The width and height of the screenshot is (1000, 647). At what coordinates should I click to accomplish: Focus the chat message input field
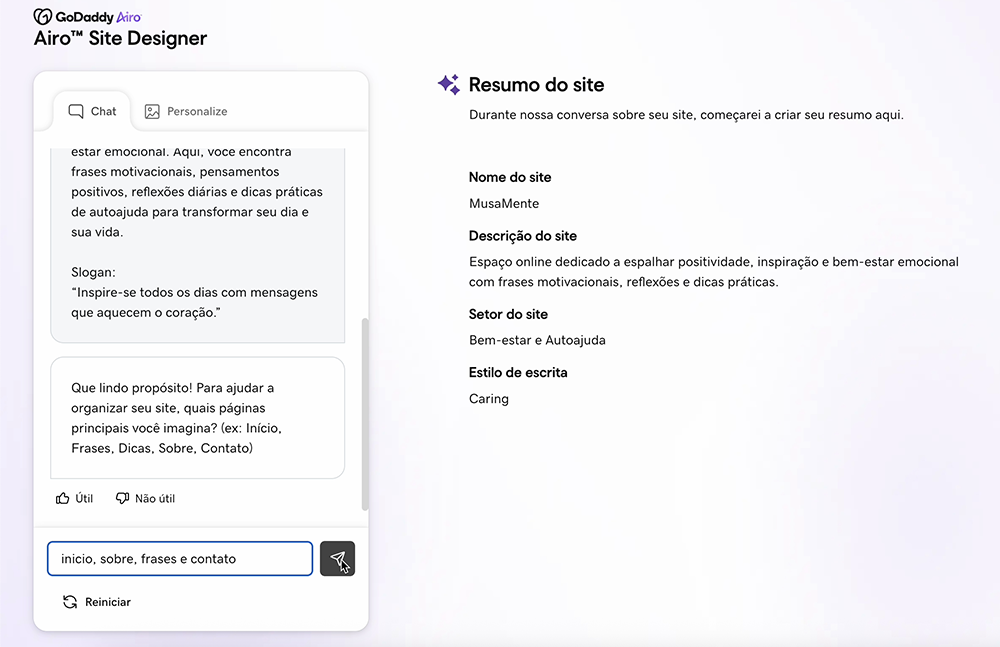180,559
